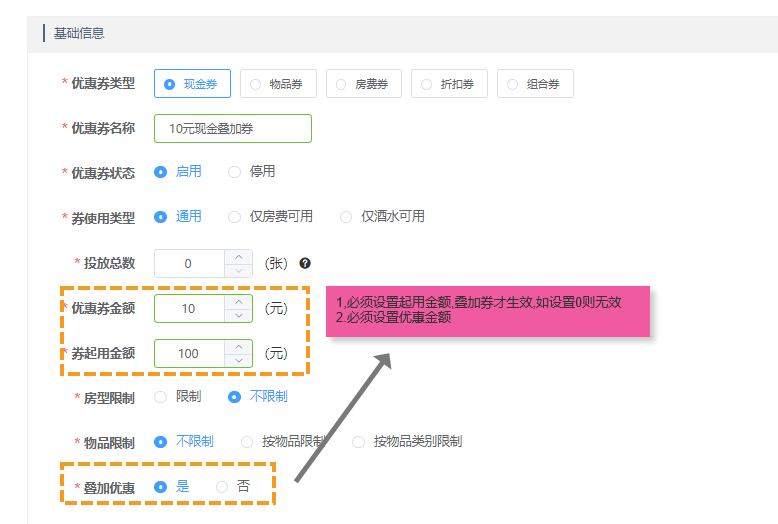Decrease 券起用金额 with the down arrow

coord(239,360)
